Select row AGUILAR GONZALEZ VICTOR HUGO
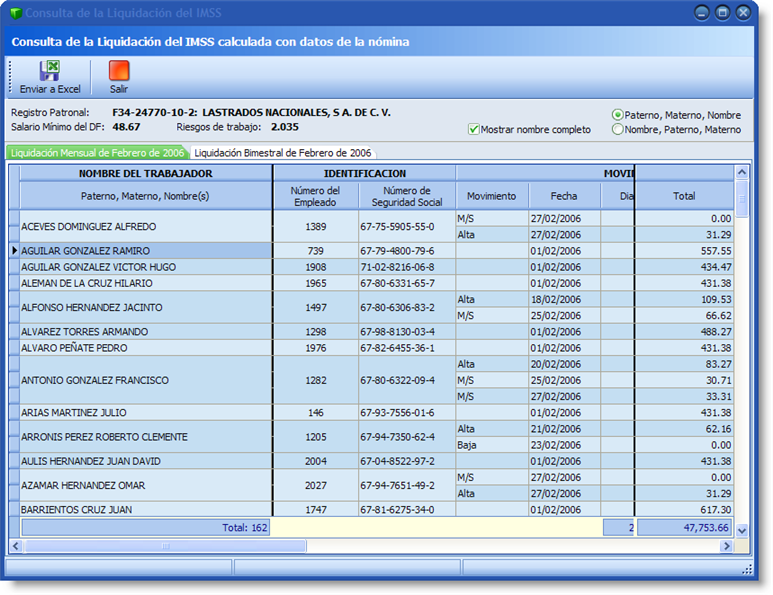This screenshot has height=595, width=773. tap(145, 267)
